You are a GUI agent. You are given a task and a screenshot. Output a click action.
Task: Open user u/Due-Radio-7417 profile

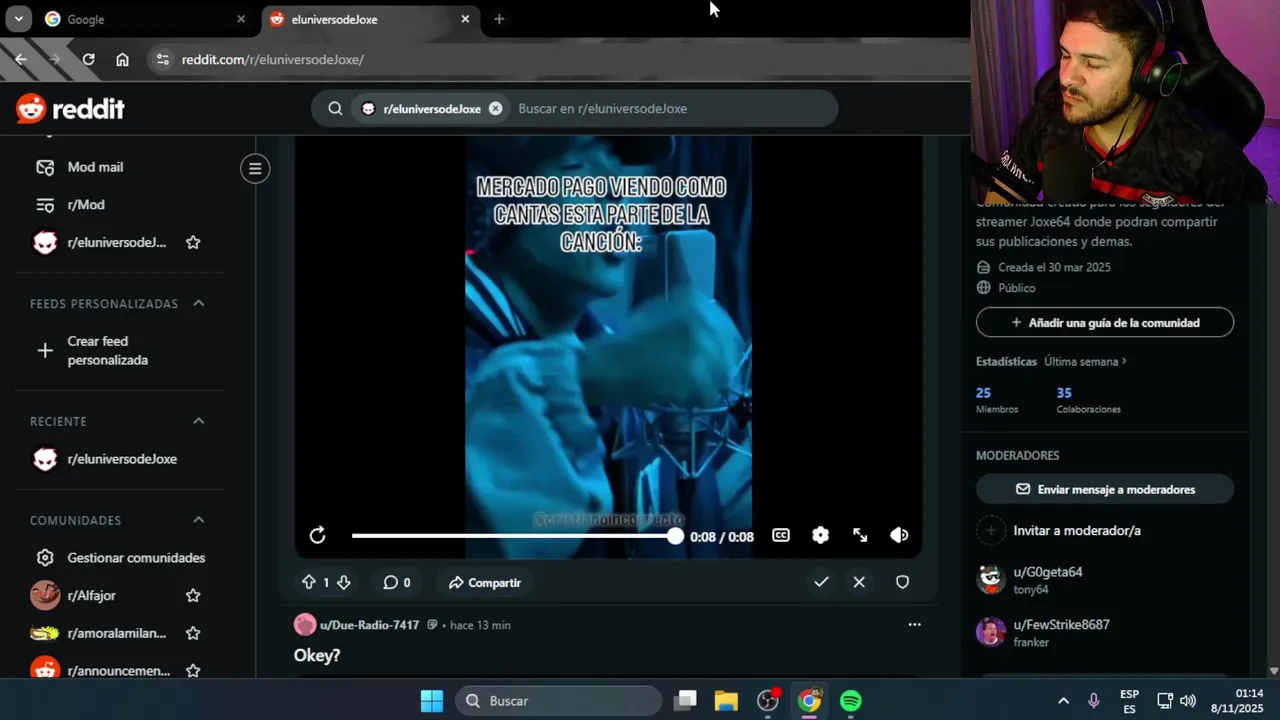(x=369, y=625)
